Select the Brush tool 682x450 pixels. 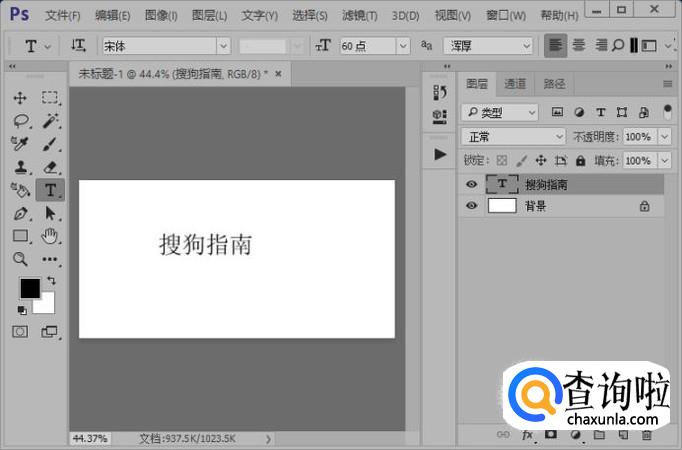click(x=50, y=143)
